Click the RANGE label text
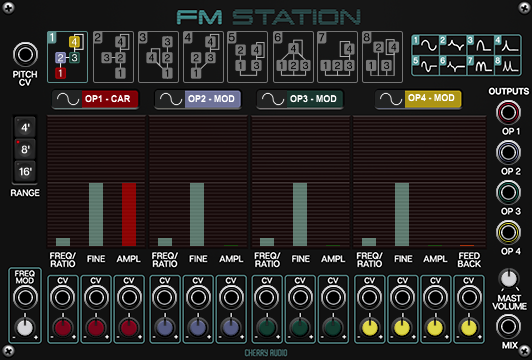This screenshot has height=360, width=532. pos(25,193)
